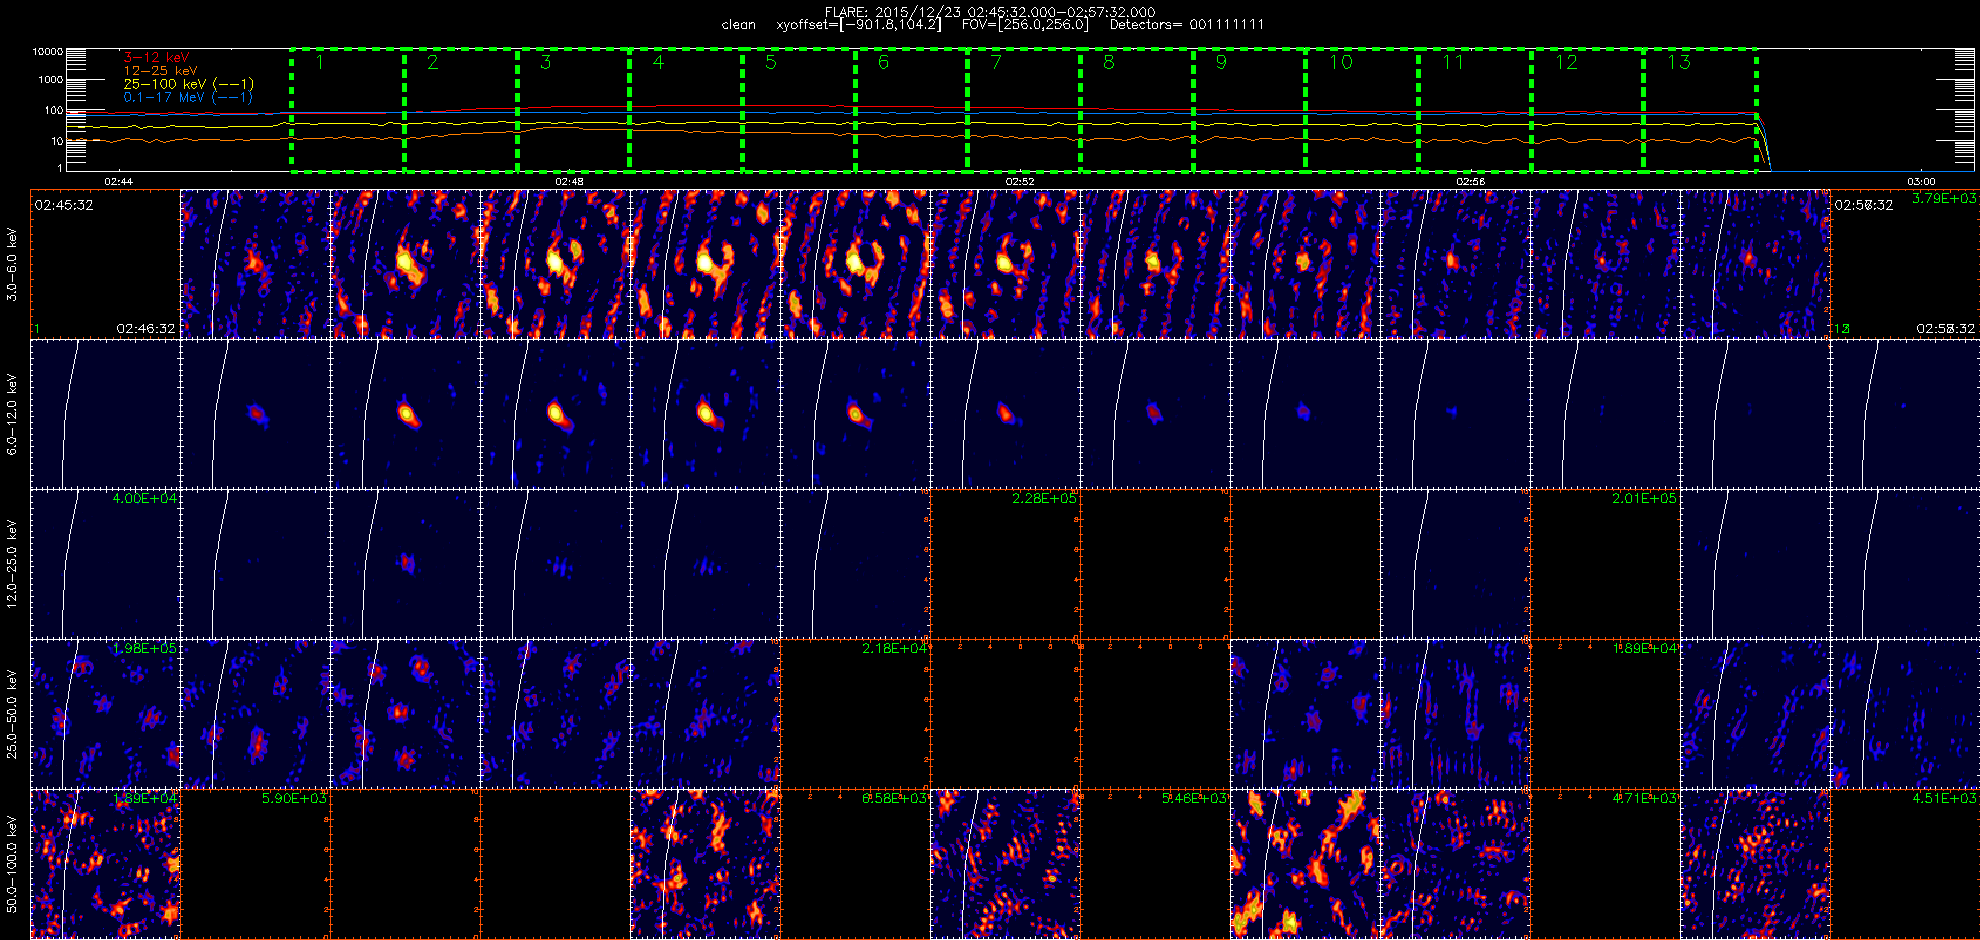
Task: Choose interval 9 in the lightcurve plot
Action: pos(1221,63)
